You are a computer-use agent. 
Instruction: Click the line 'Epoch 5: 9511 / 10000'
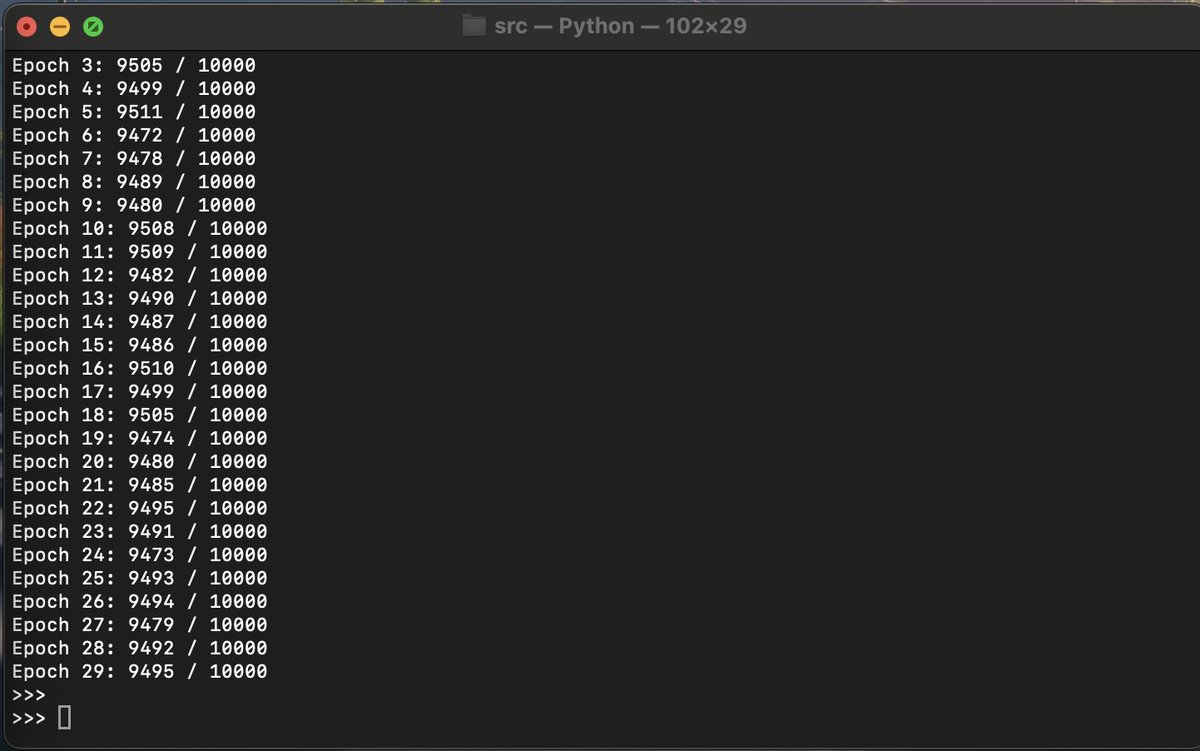pyautogui.click(x=134, y=112)
